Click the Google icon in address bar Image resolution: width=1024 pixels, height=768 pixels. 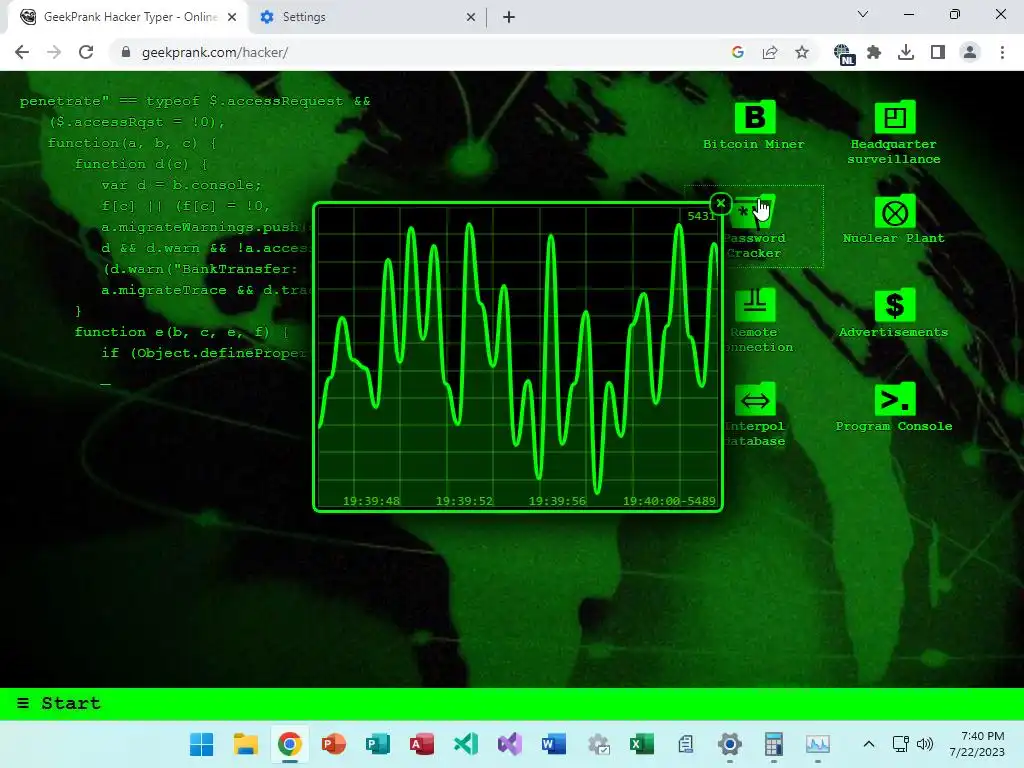point(737,52)
